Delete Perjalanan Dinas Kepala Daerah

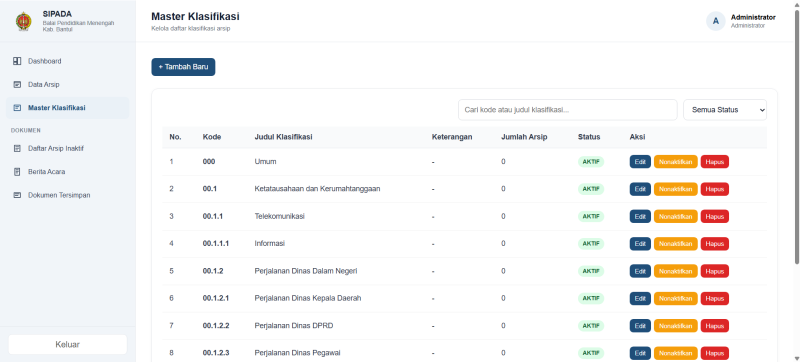pos(714,298)
